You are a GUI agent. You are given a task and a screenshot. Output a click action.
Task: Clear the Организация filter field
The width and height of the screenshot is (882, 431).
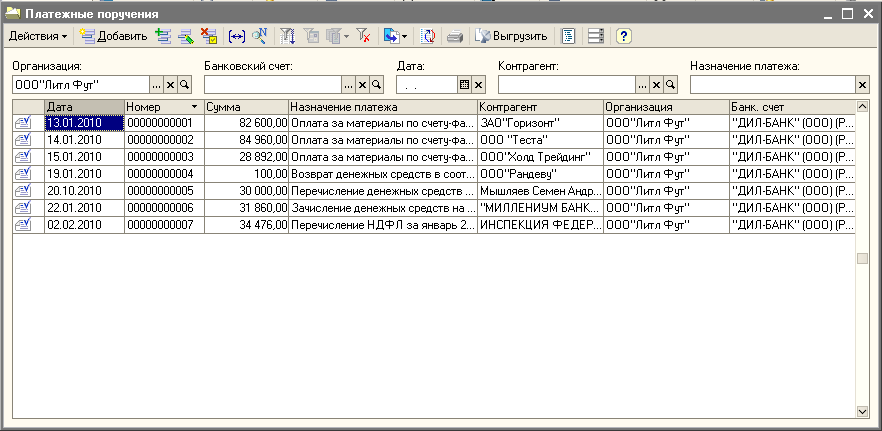(x=171, y=85)
